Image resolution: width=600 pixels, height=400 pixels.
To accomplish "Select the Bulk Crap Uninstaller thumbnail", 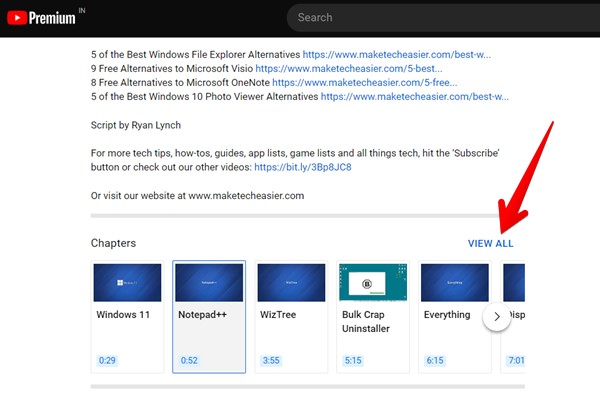I will [373, 282].
